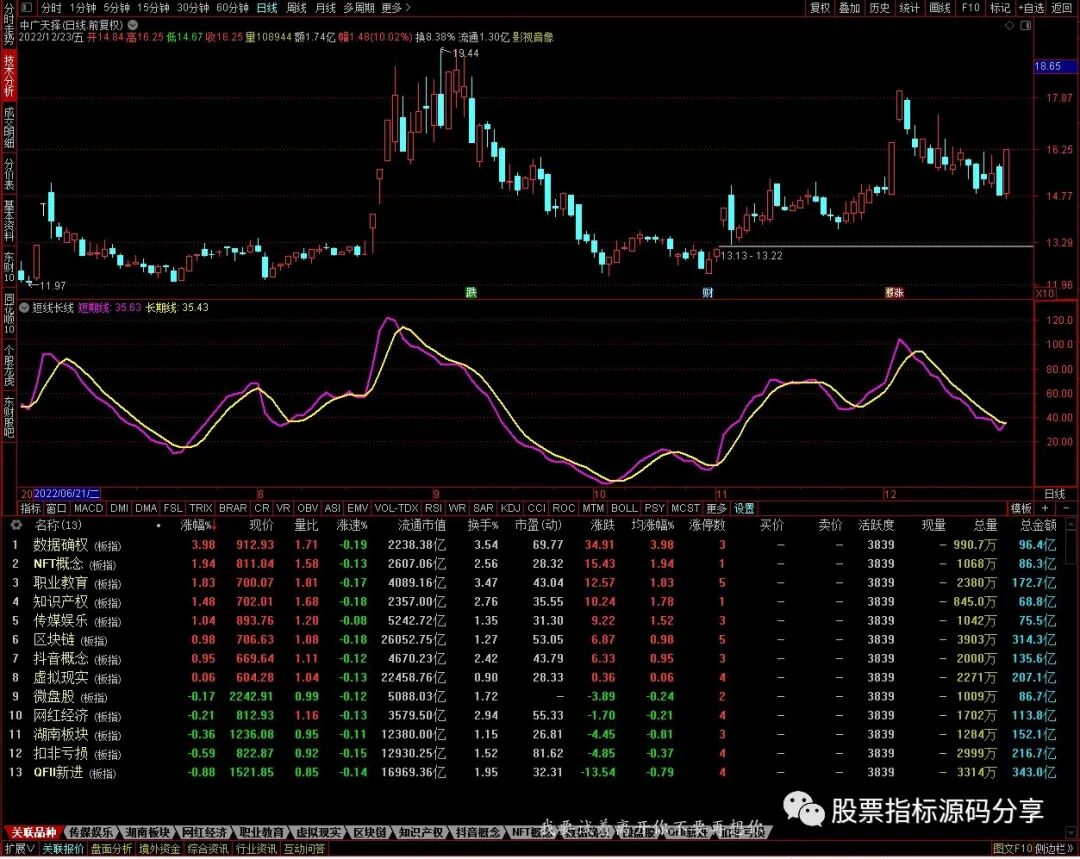1080x859 pixels.
Task: Open the 模板 template menu
Action: click(1021, 508)
